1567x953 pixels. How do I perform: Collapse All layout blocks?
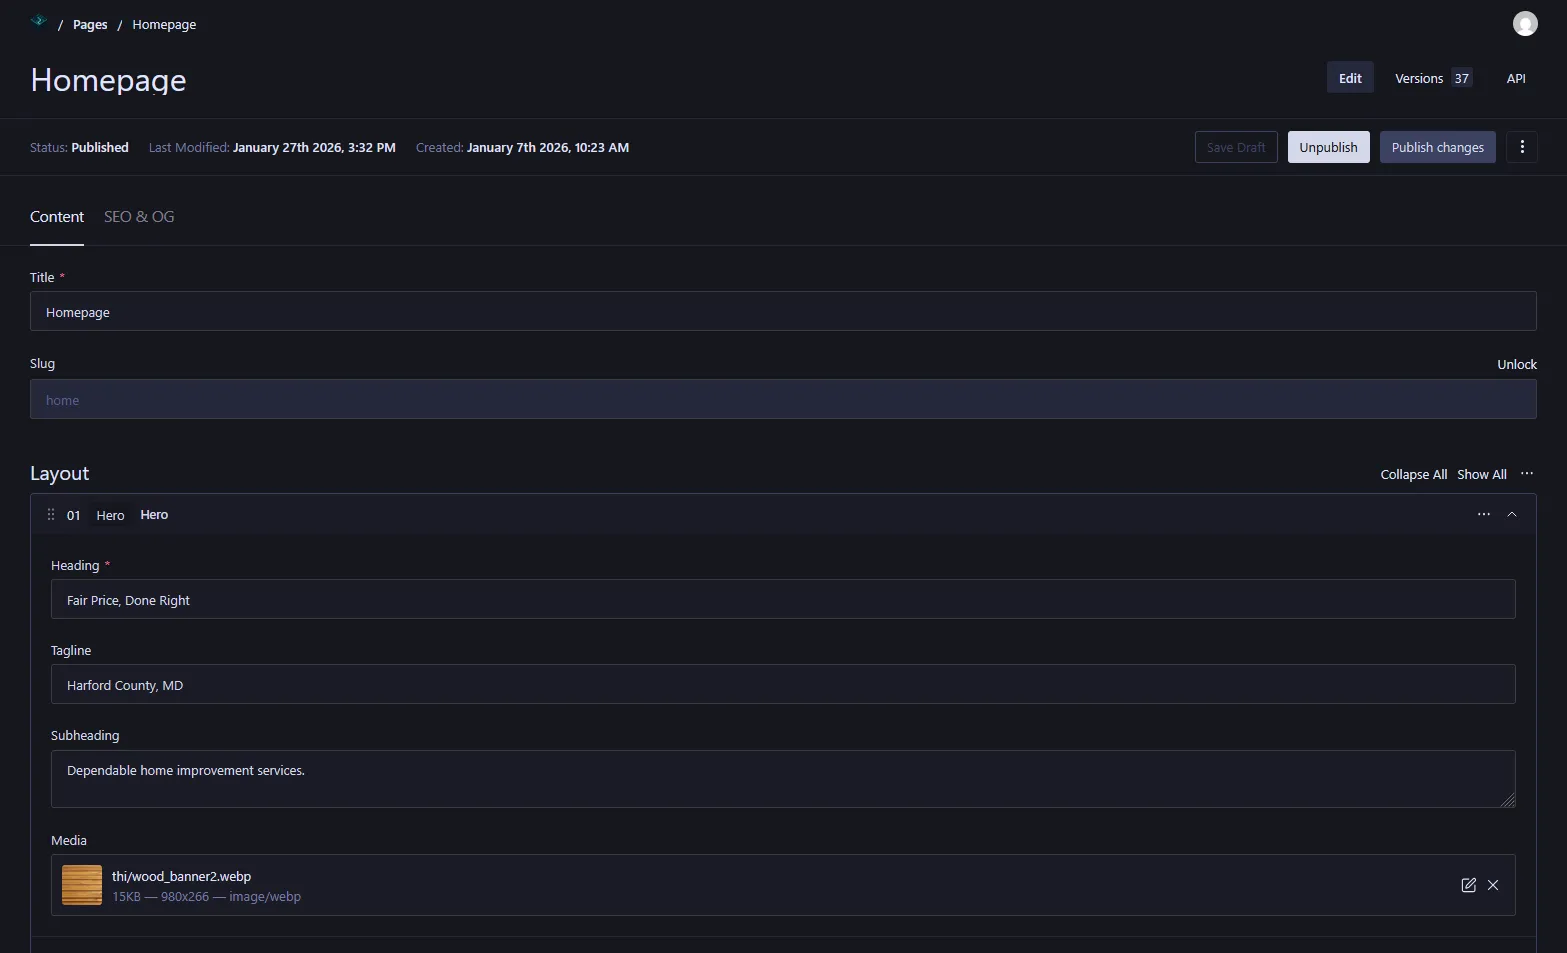(x=1413, y=475)
